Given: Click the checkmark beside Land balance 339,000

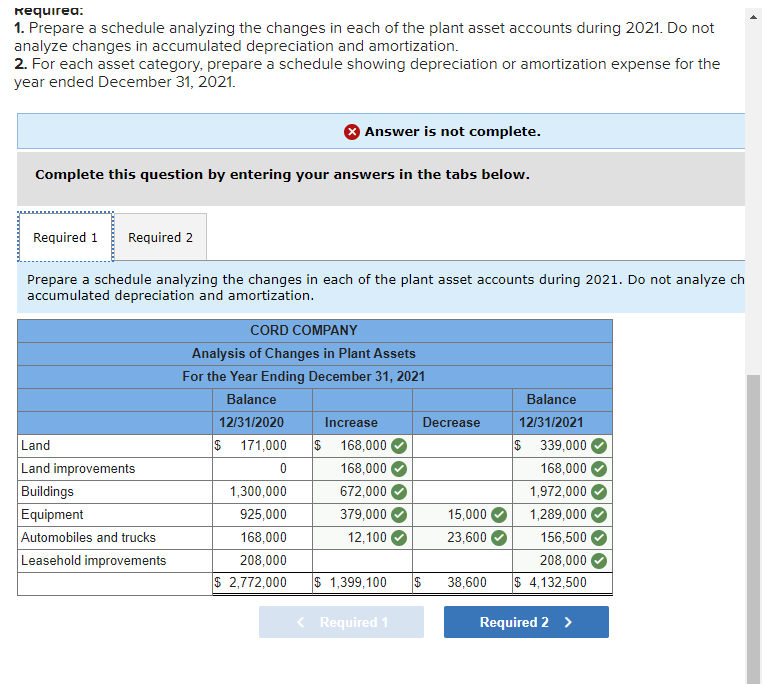Looking at the screenshot, I should point(599,446).
